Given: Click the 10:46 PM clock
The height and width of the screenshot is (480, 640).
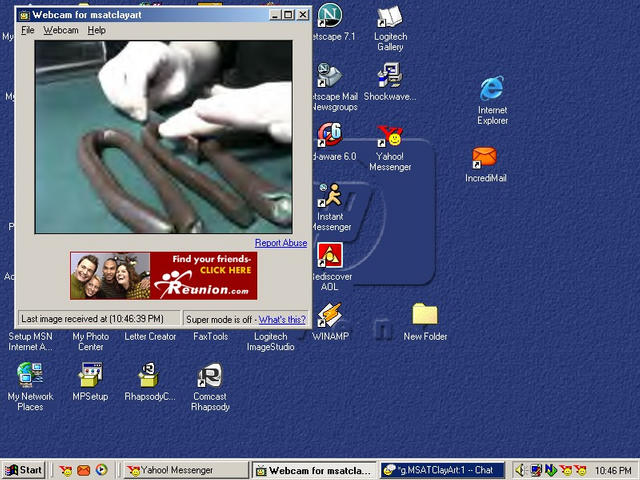Looking at the screenshot, I should pyautogui.click(x=613, y=471).
